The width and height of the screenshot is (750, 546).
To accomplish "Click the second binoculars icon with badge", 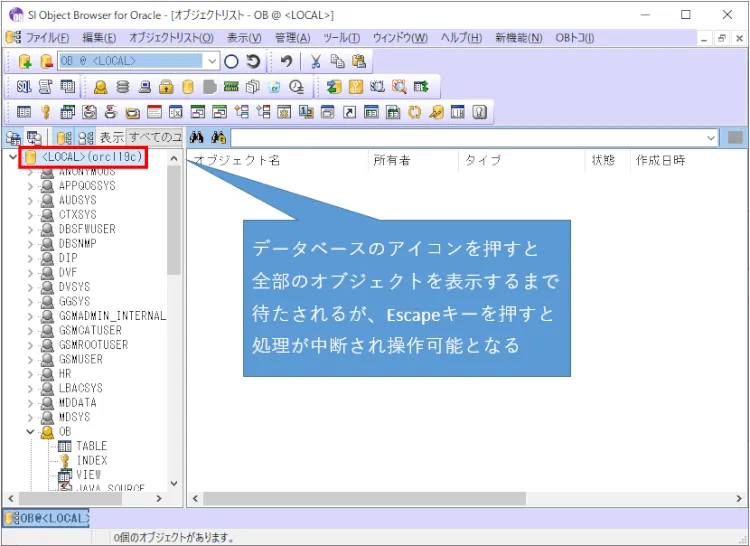I will tap(218, 138).
